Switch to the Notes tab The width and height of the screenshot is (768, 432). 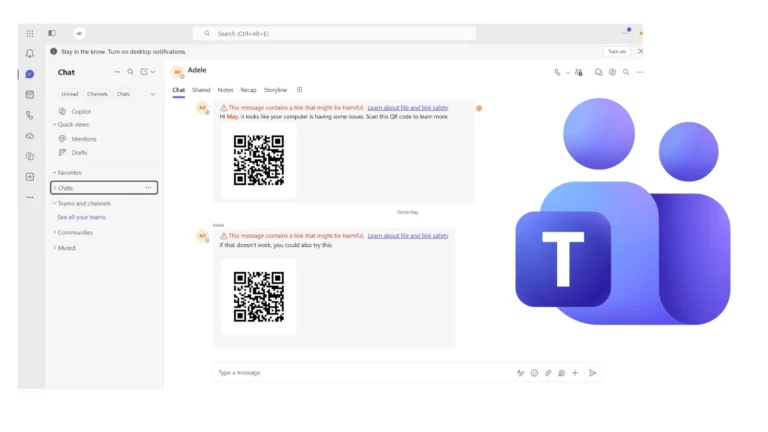coord(225,90)
